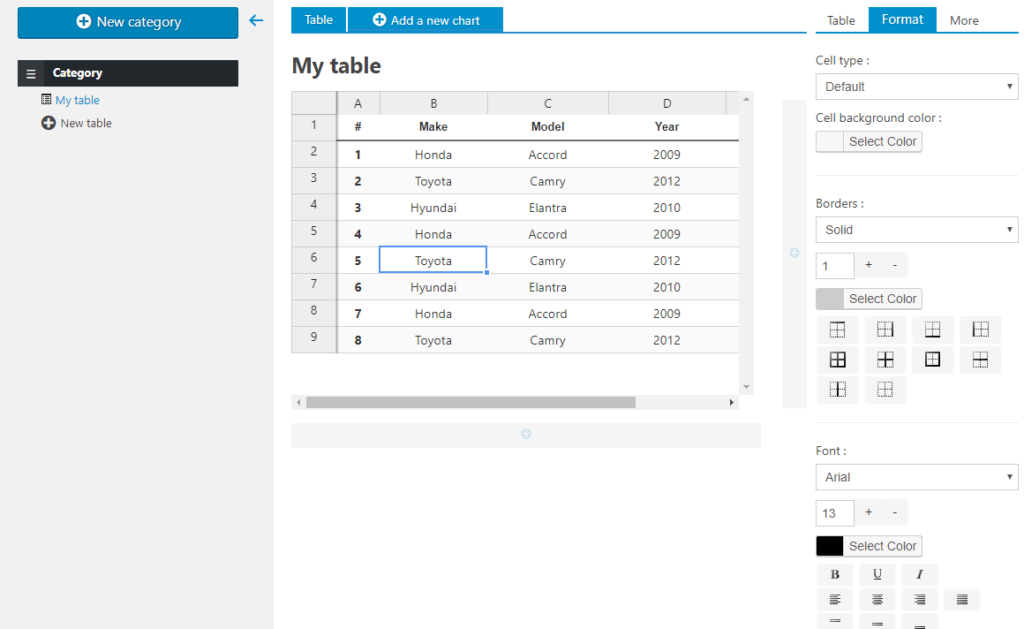Apply bottom border to the selection
Screen dimensions: 1024x629
pos(933,329)
